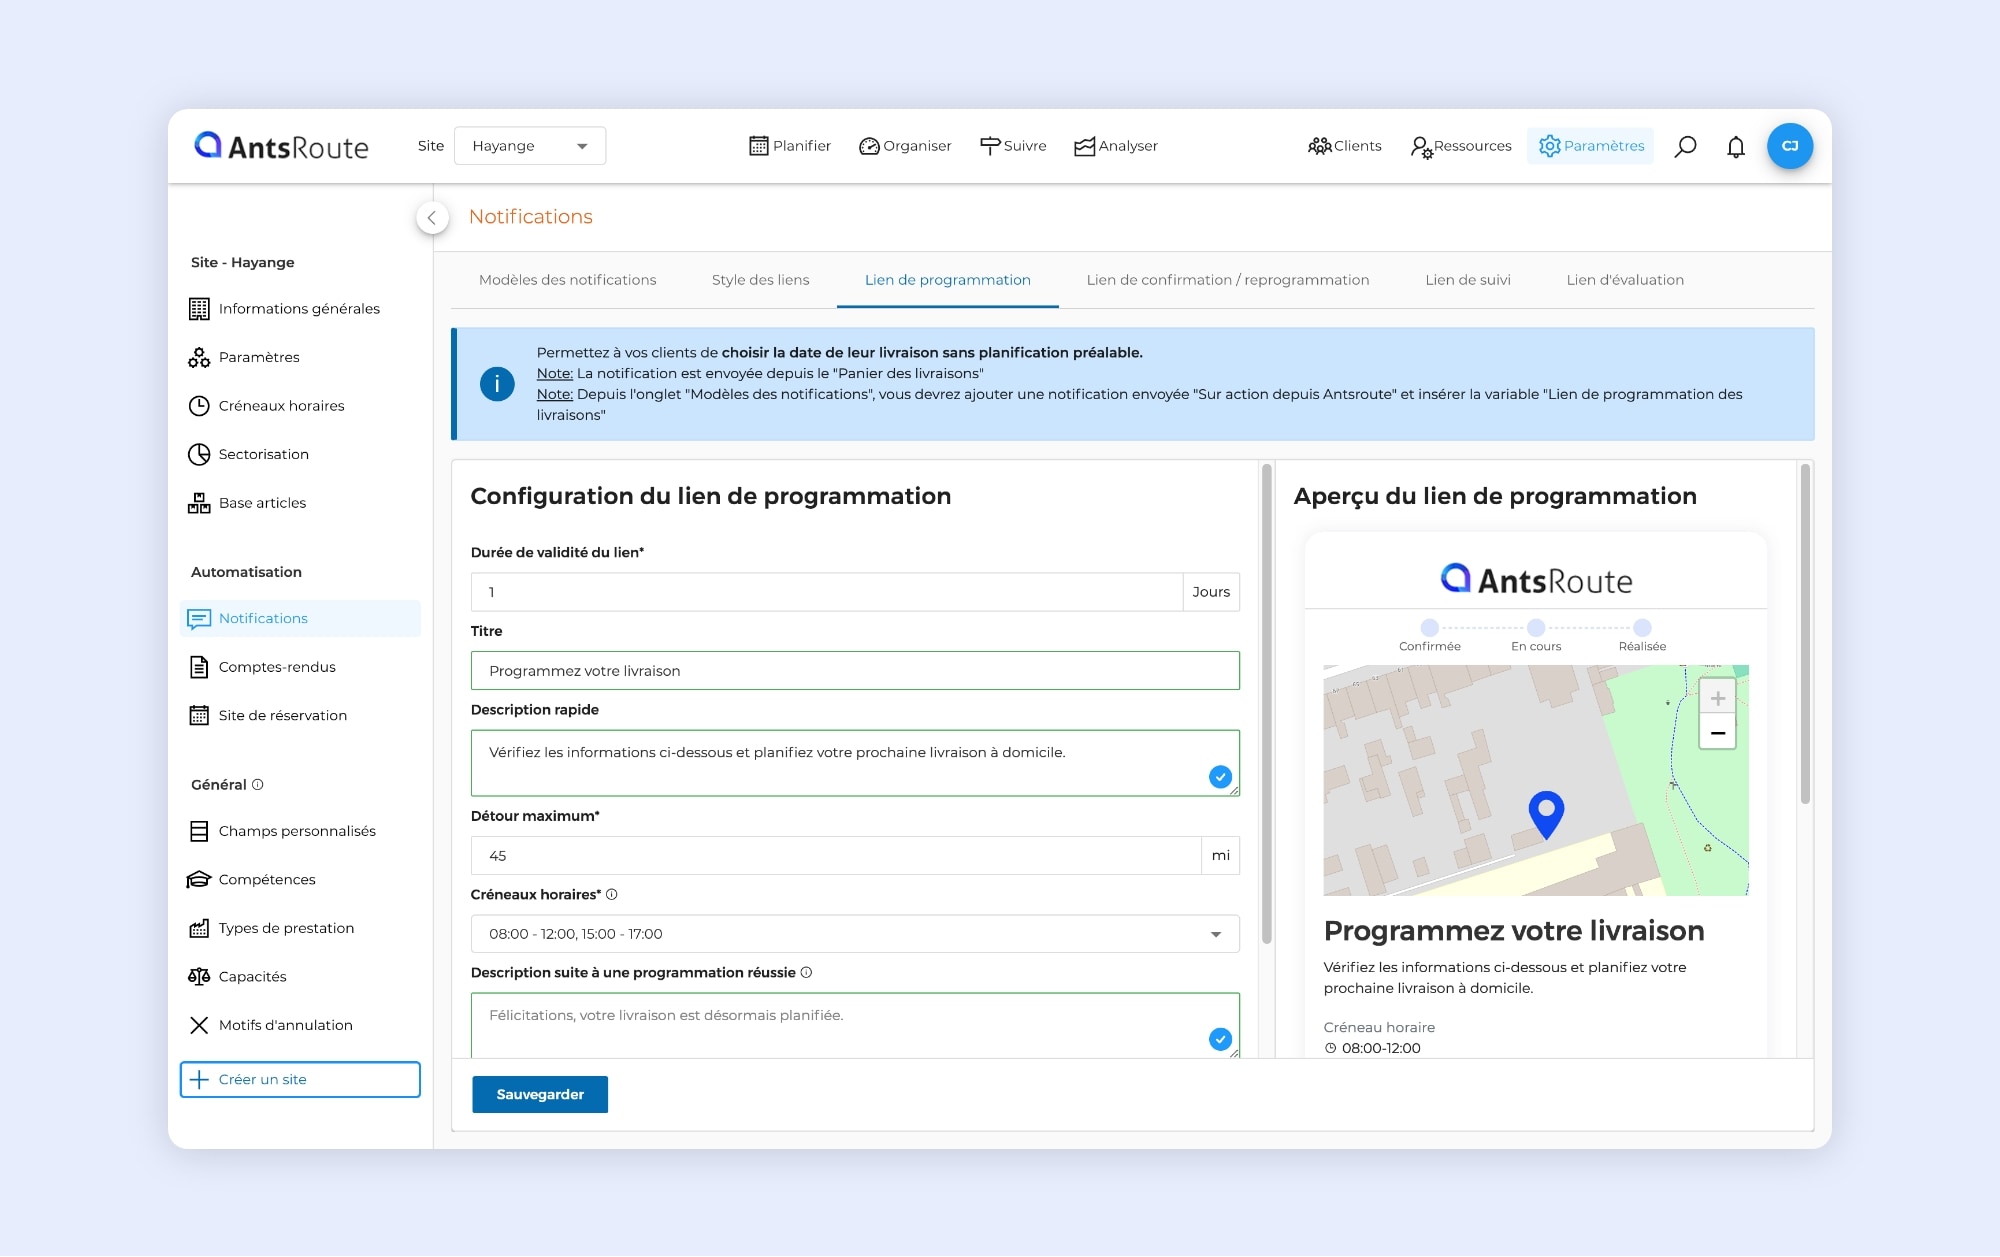Open the Clients section

coord(1345,146)
